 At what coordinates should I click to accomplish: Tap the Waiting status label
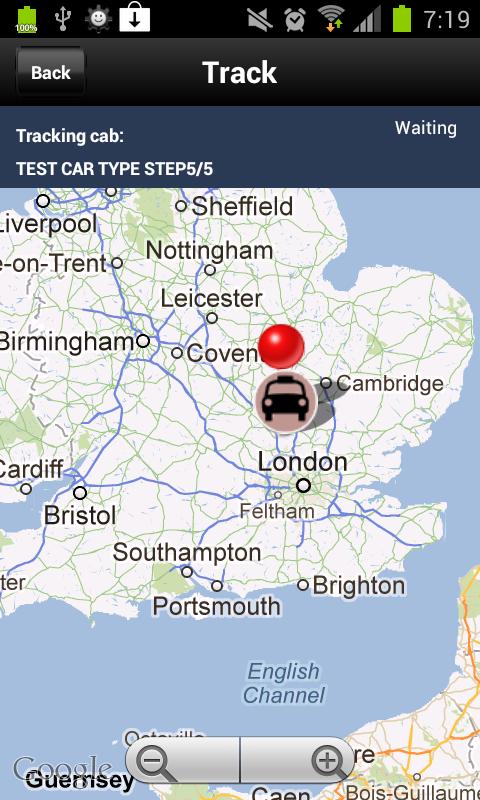(x=425, y=128)
